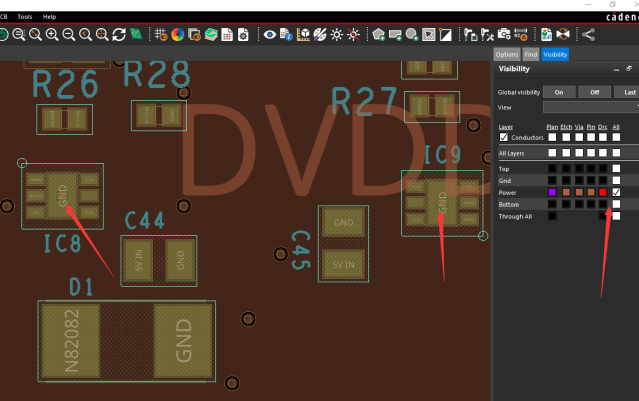Image resolution: width=639 pixels, height=401 pixels.
Task: Click the refresh display icon
Action: click(119, 35)
